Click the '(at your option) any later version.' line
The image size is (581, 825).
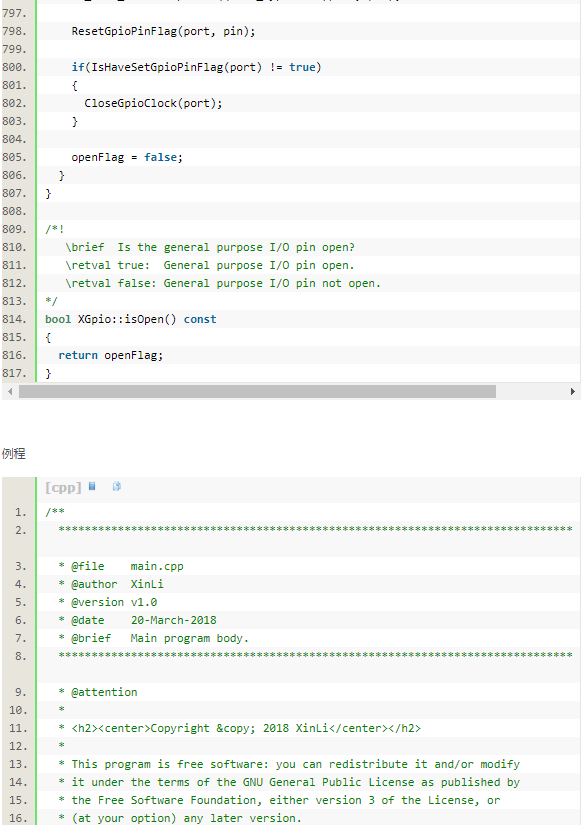pyautogui.click(x=180, y=818)
